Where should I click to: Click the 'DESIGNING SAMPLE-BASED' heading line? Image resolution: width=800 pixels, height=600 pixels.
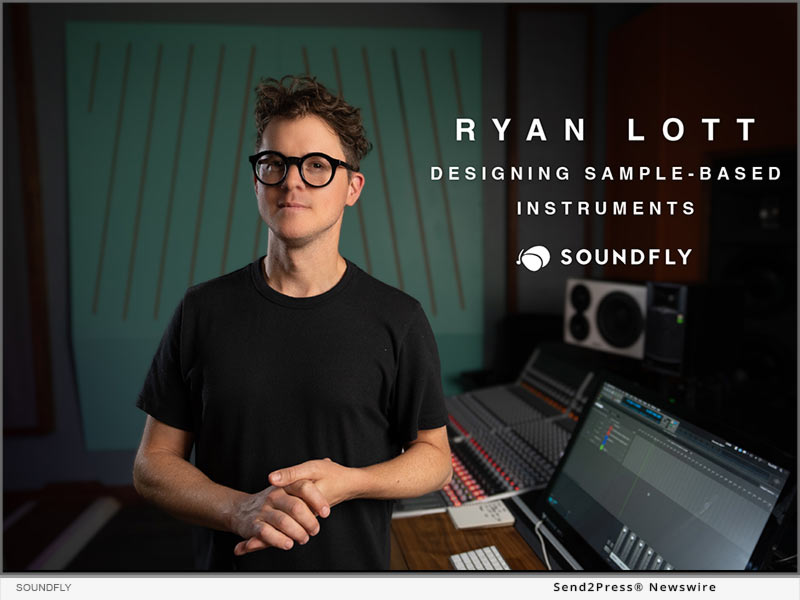point(606,173)
